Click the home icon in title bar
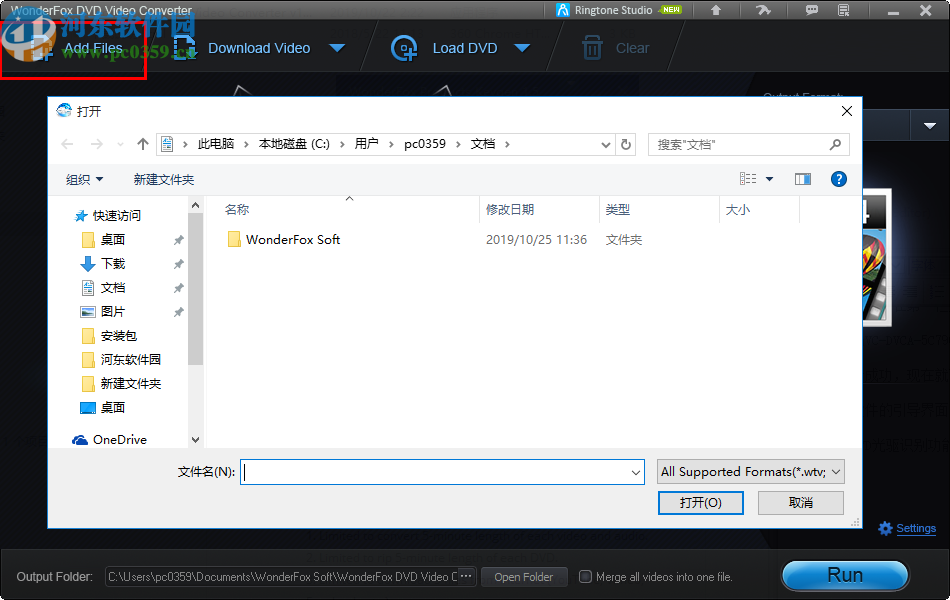The width and height of the screenshot is (950, 600). [716, 10]
